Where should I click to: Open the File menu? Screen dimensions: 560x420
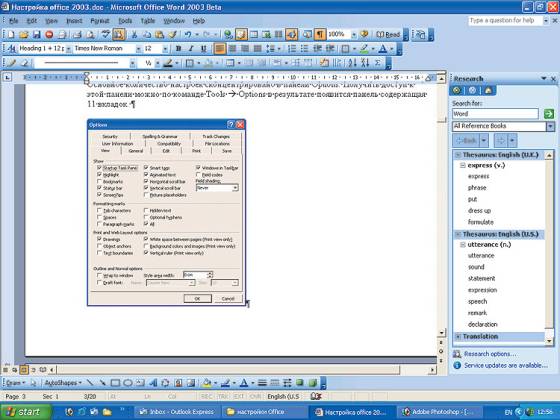click(x=14, y=21)
